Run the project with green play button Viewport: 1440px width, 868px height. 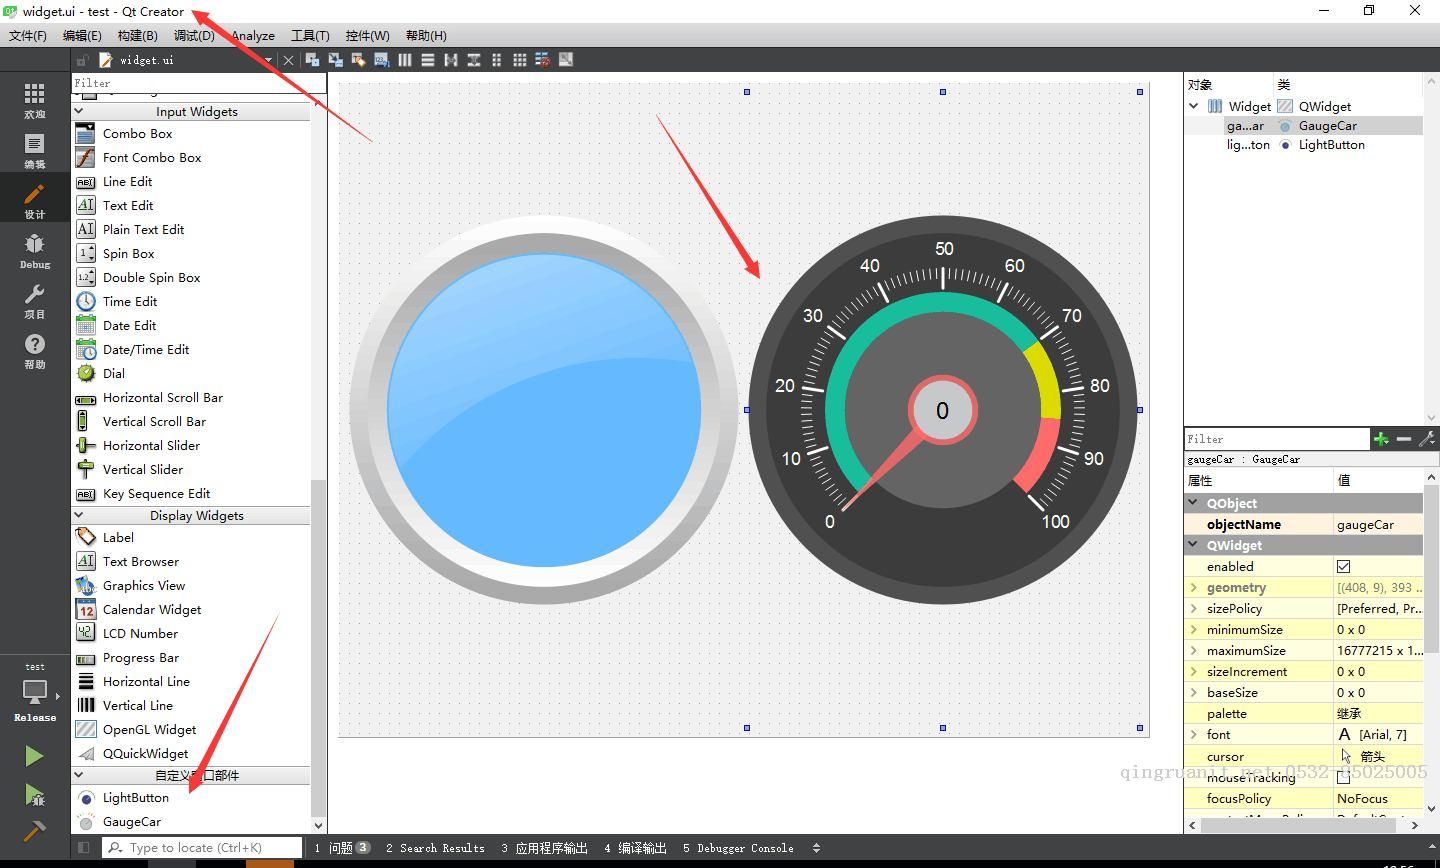pos(34,756)
